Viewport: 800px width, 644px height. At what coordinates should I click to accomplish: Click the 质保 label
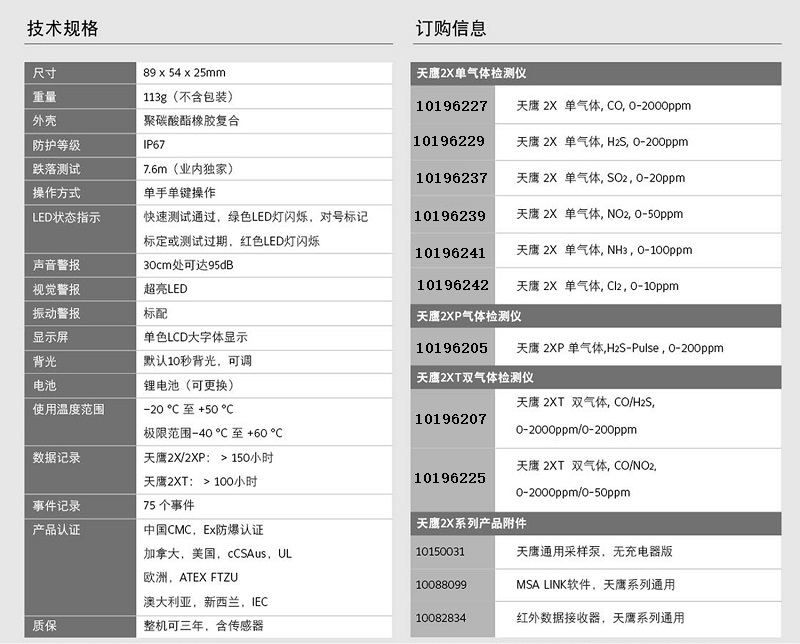44,626
